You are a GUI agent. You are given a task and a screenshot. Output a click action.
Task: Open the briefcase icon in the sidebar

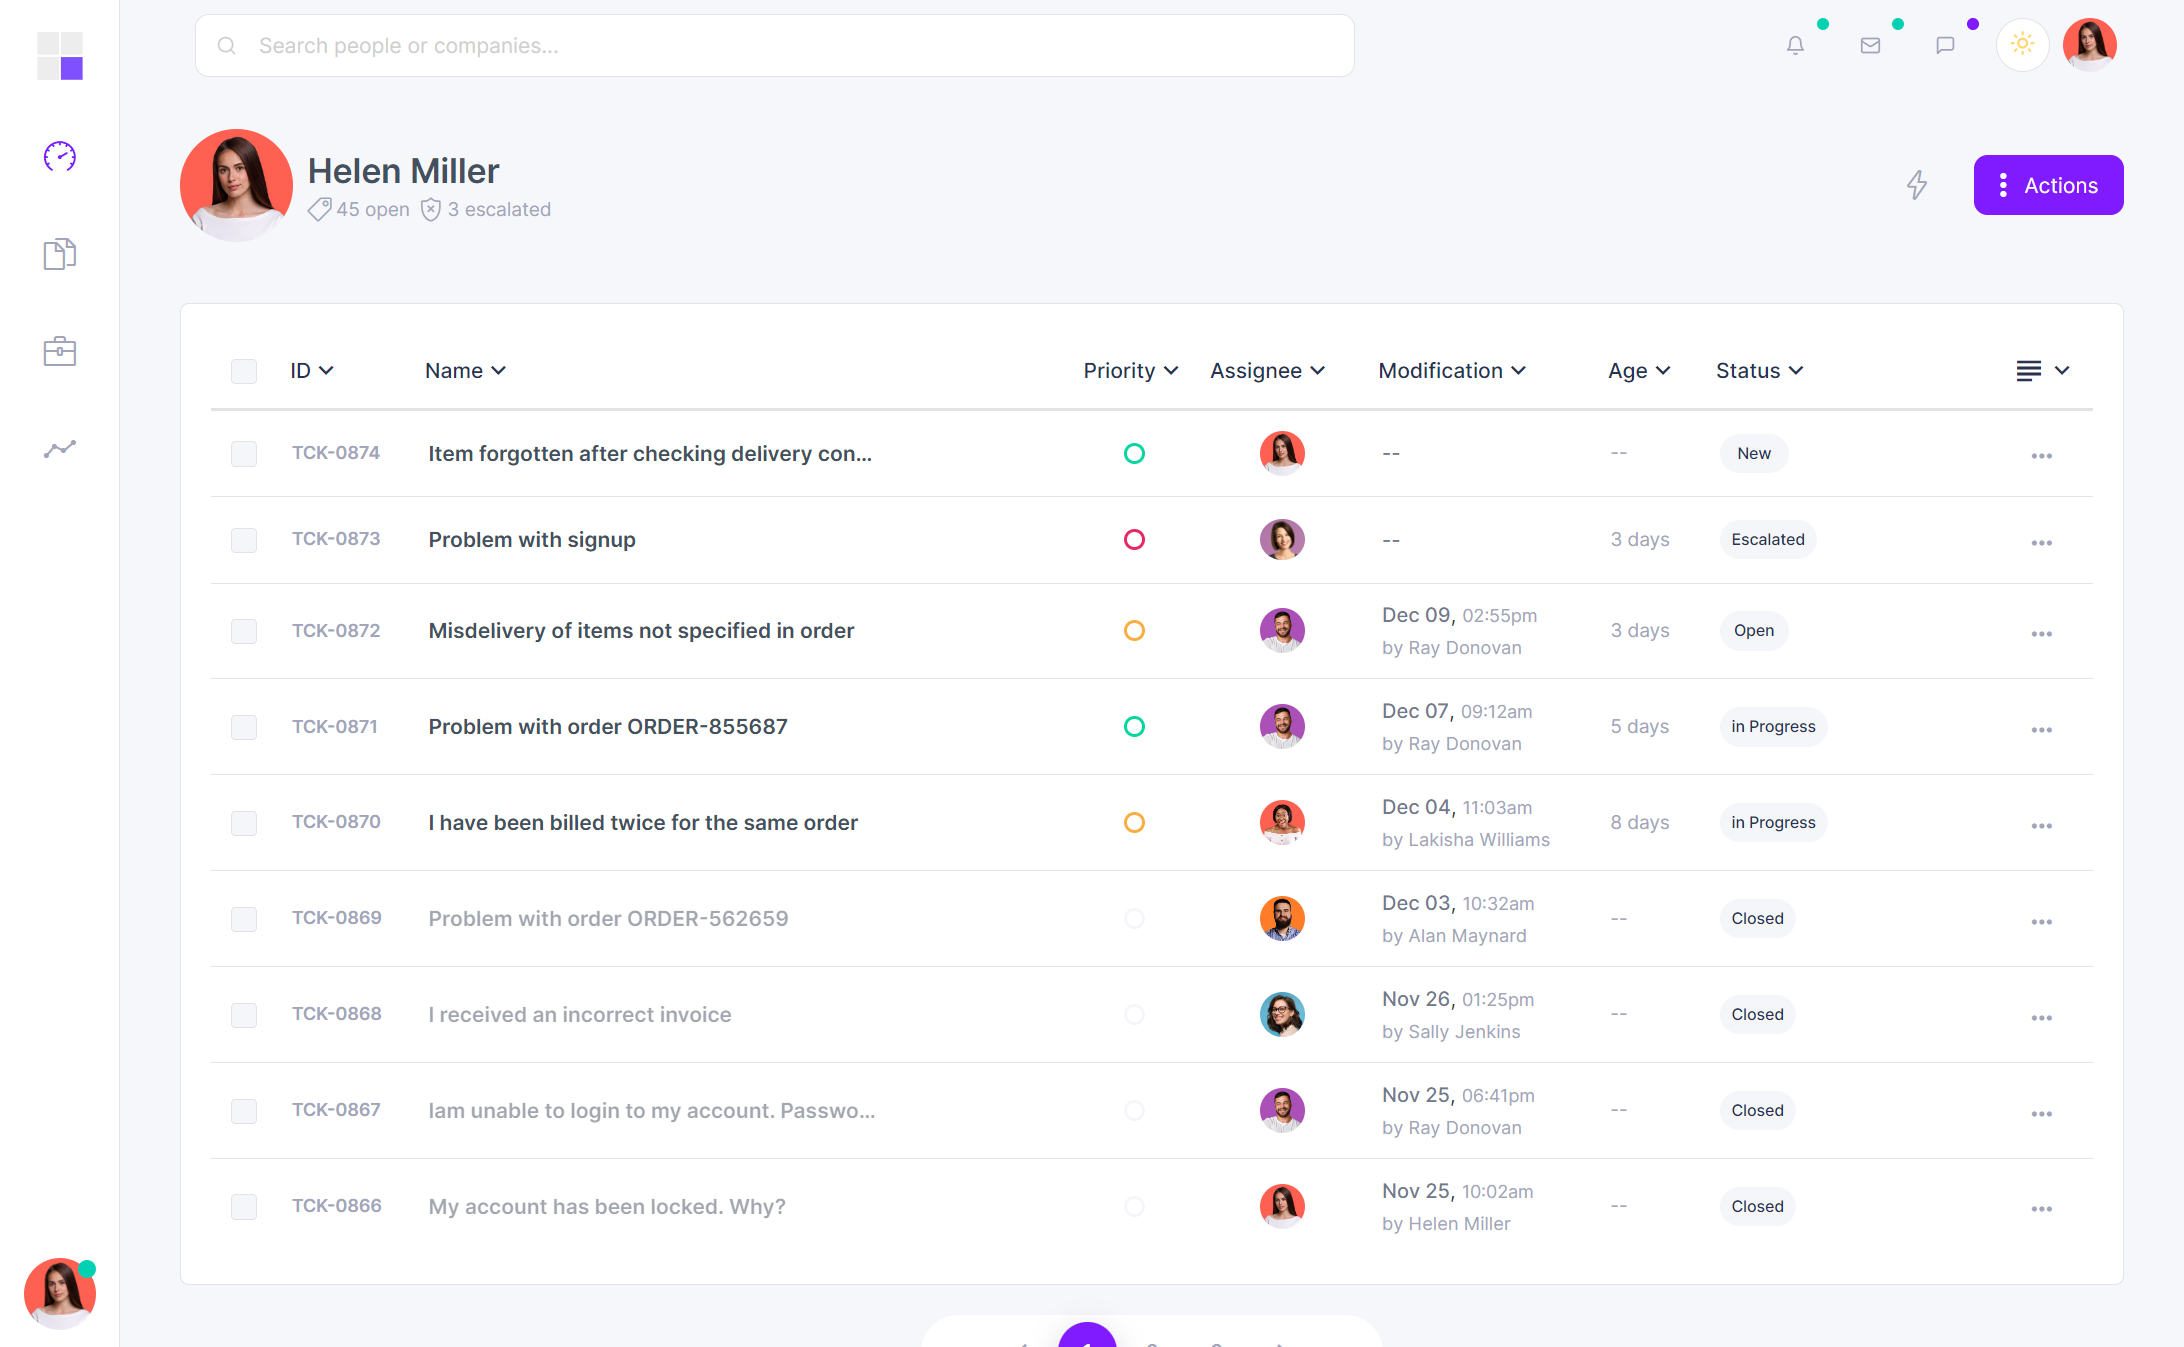click(59, 351)
